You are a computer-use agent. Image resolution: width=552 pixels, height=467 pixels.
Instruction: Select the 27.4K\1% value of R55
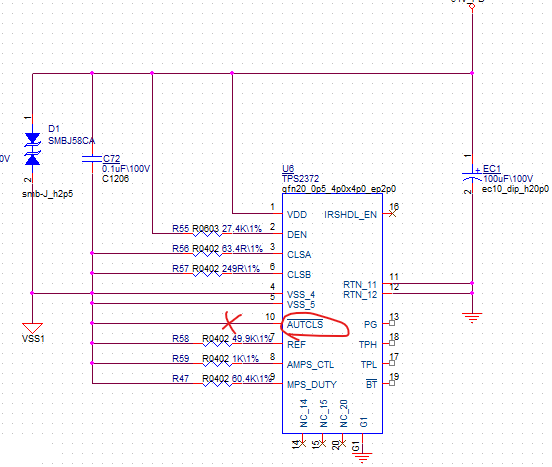[x=242, y=229]
